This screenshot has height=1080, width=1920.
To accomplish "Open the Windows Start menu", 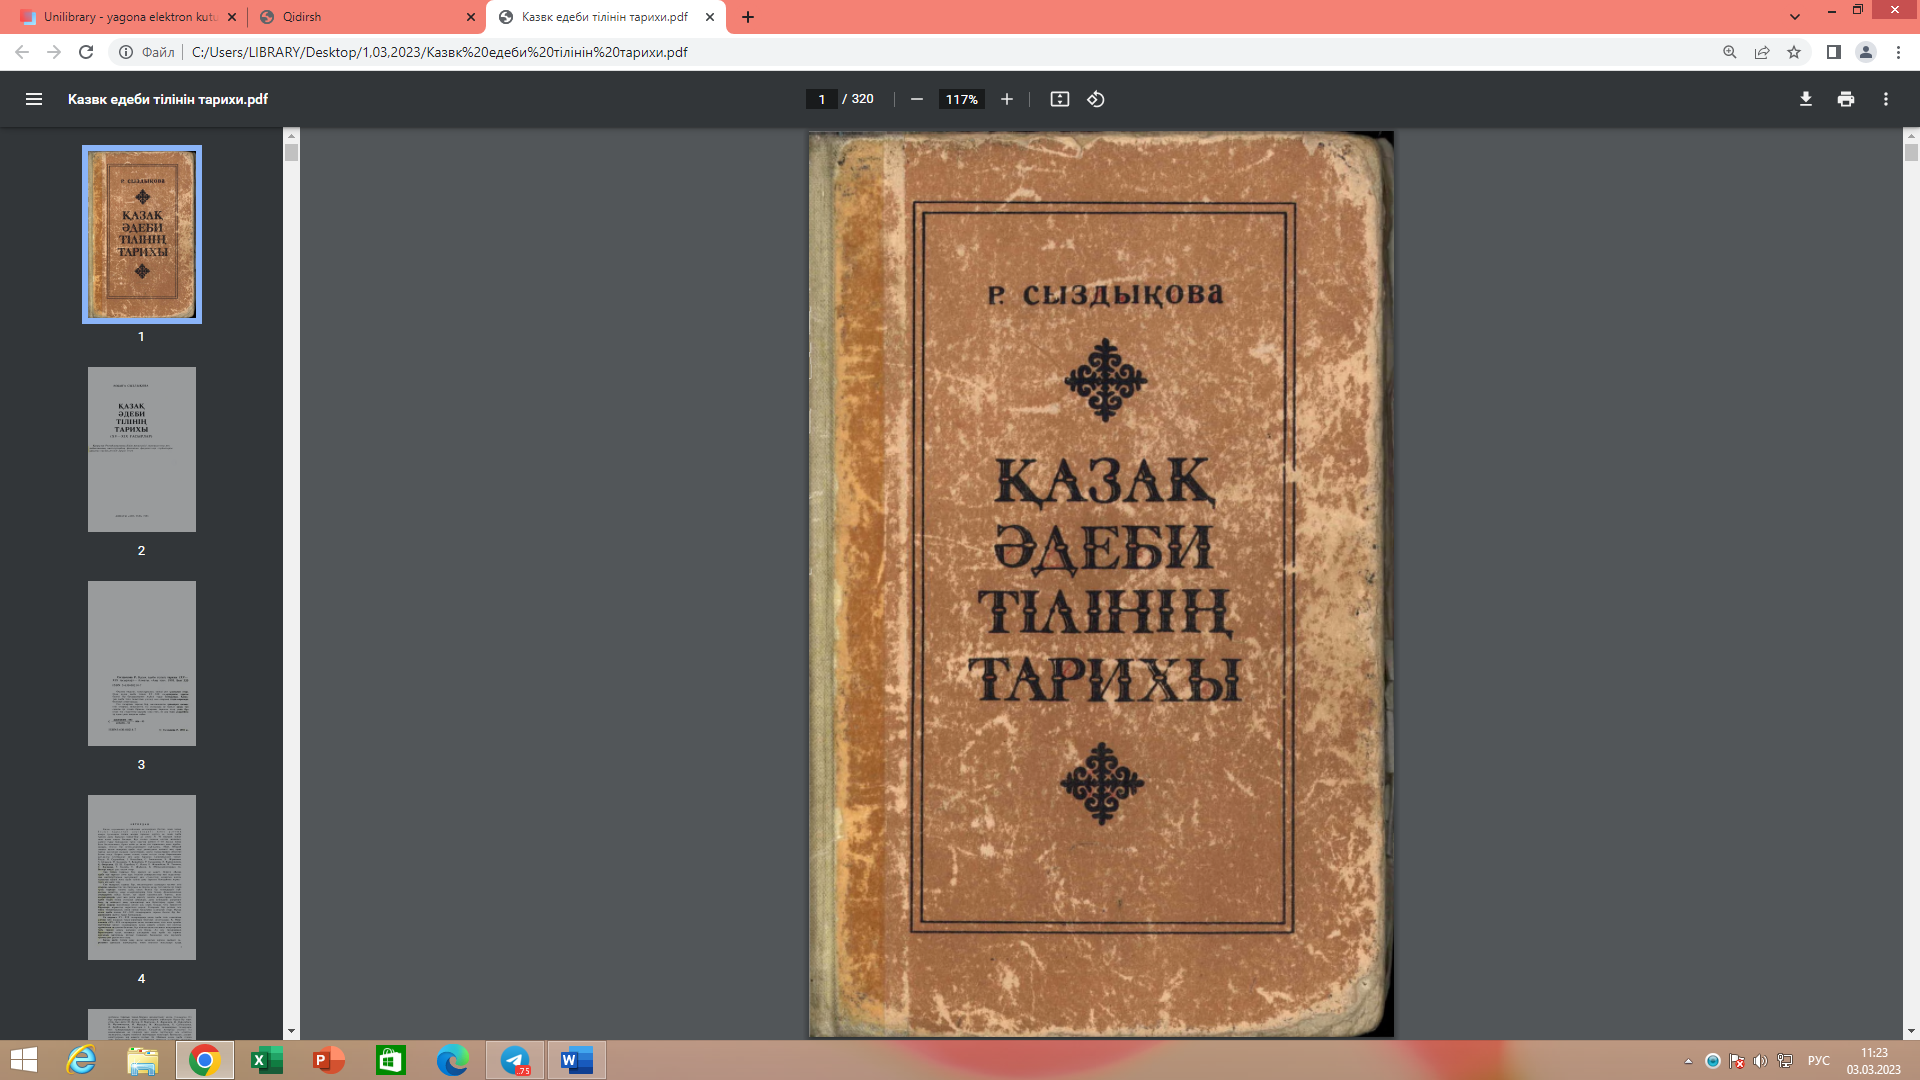I will tap(23, 1060).
